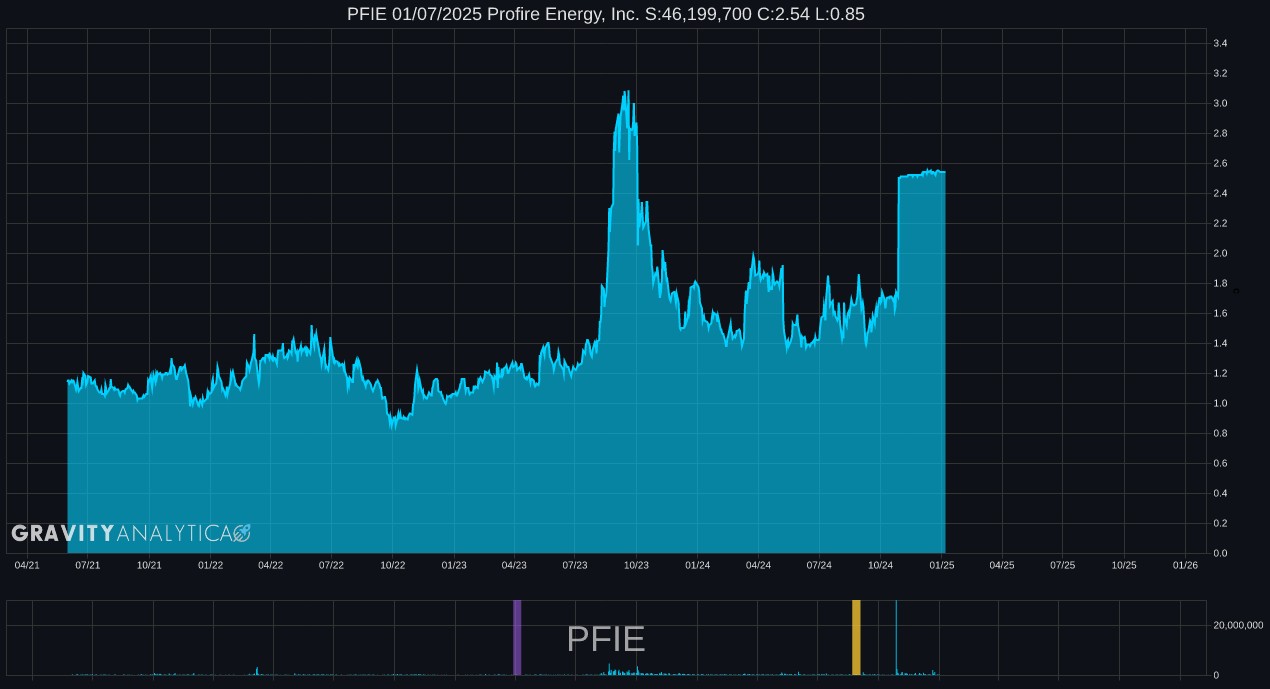The image size is (1270, 689).
Task: Click the 04/22 date label
Action: 270,565
